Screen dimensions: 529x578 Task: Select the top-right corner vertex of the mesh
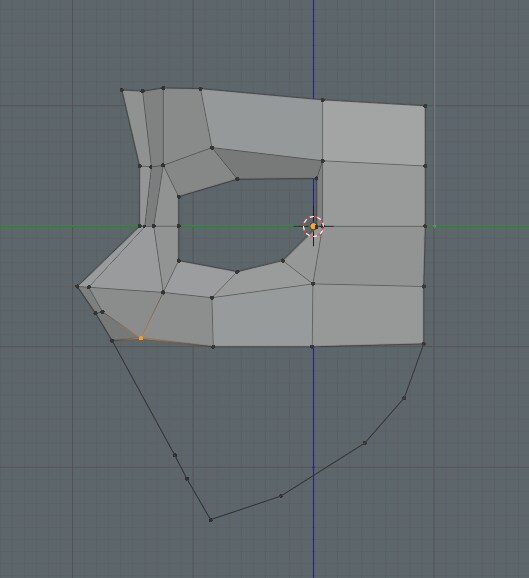point(425,106)
